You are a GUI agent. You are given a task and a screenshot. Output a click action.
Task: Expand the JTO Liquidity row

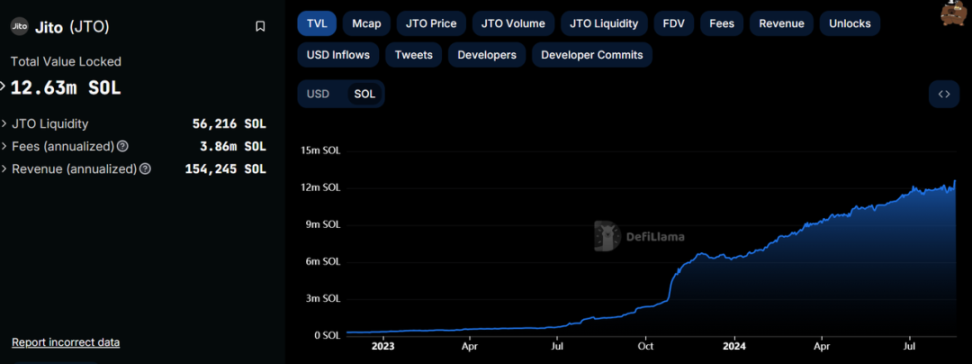[4, 124]
